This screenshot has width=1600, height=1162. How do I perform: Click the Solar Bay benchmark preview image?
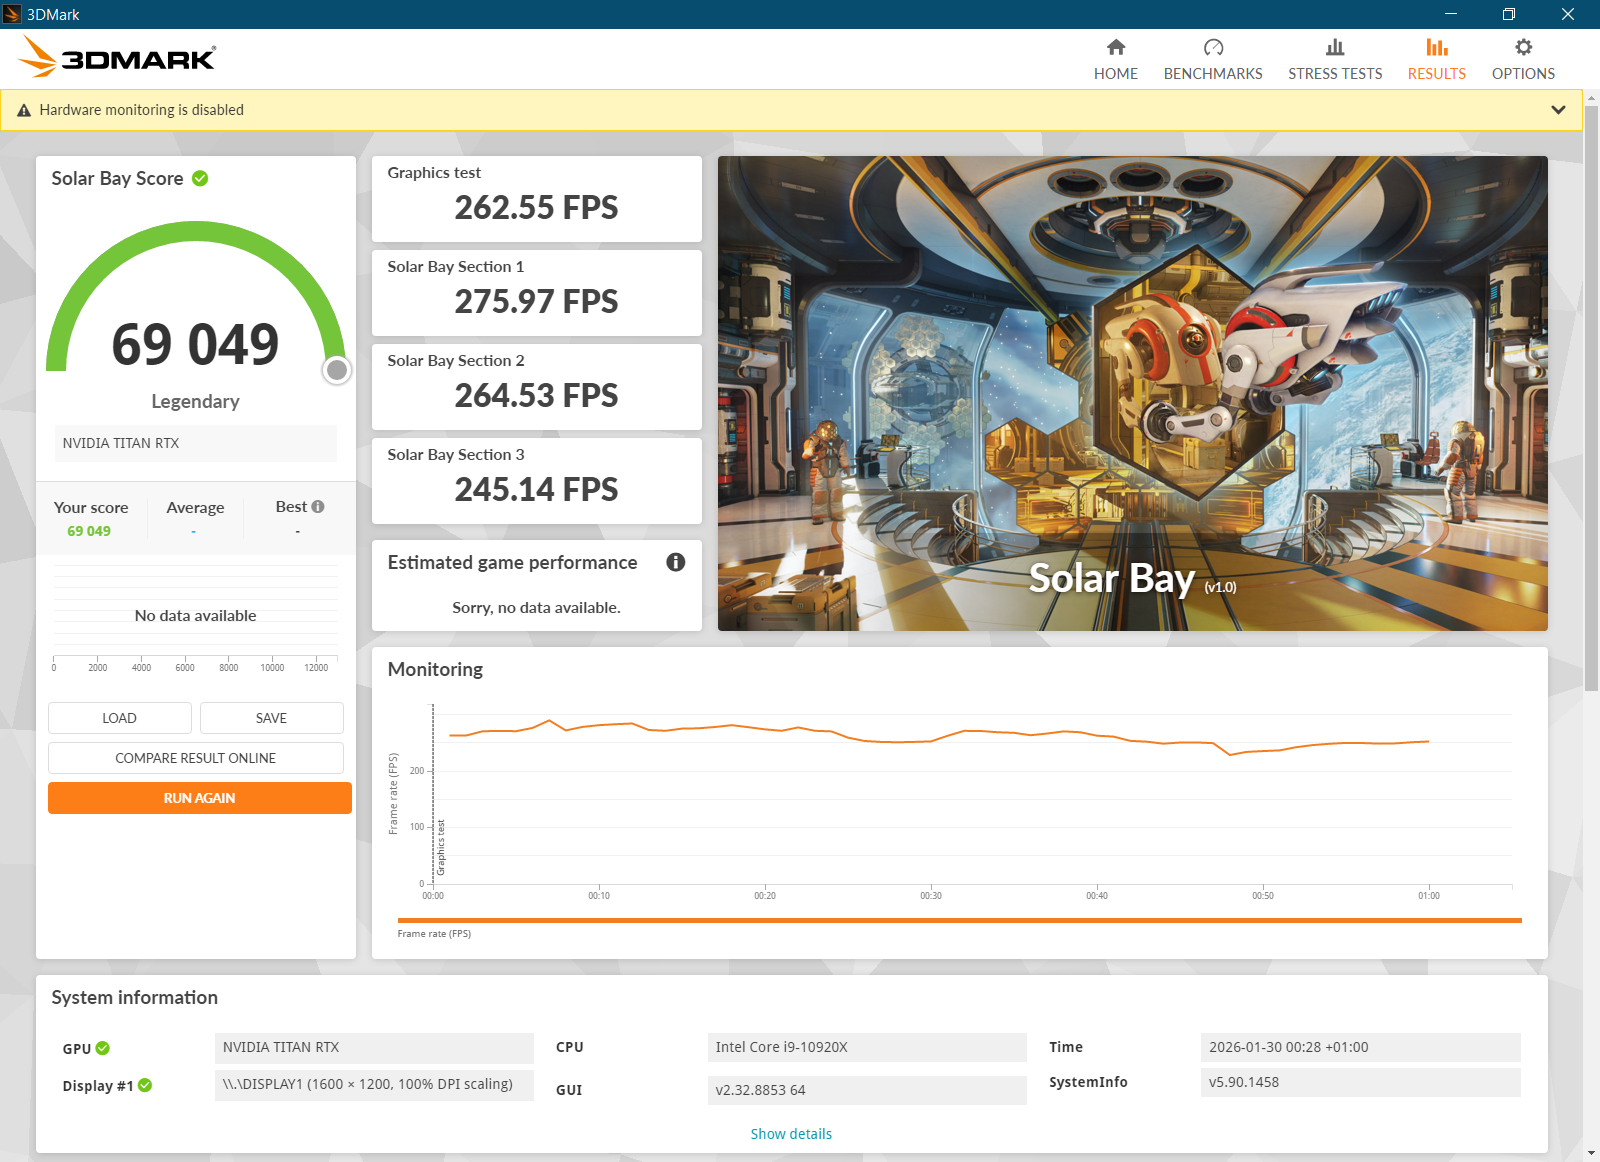pyautogui.click(x=1132, y=392)
